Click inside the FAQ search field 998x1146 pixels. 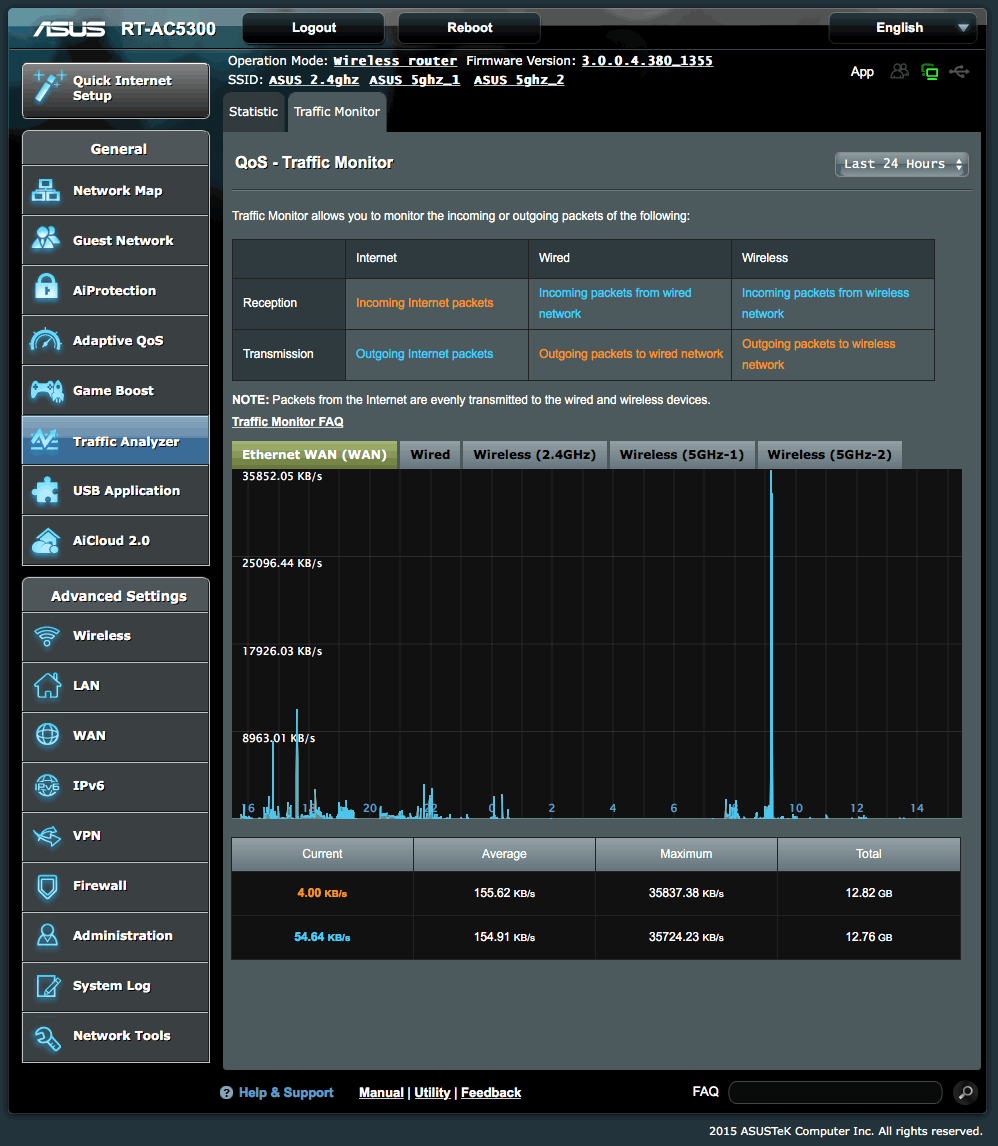pos(835,1092)
